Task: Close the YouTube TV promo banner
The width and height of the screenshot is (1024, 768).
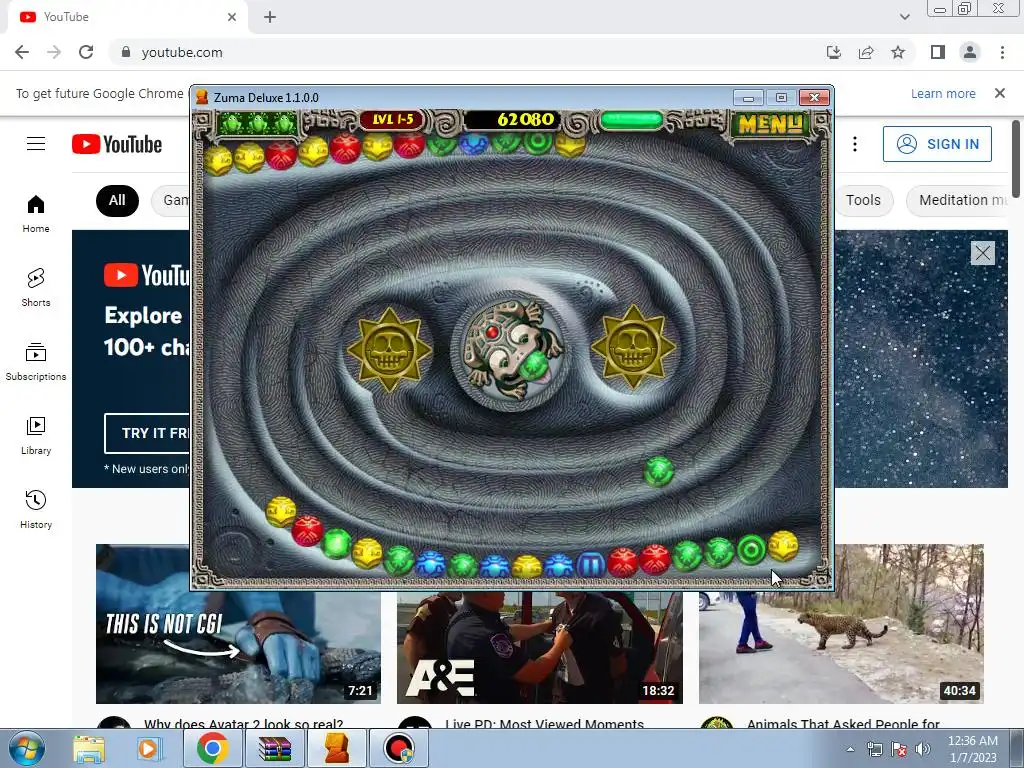Action: pos(982,253)
